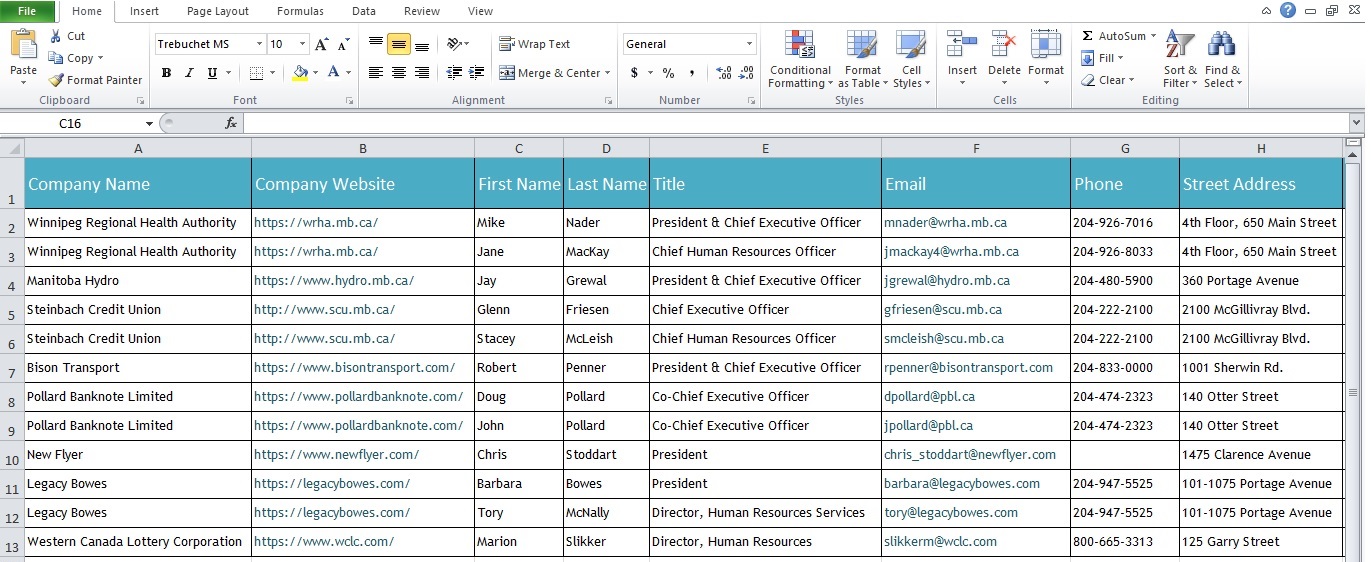
Task: Click the AutoSum sigma icon
Action: pyautogui.click(x=1087, y=36)
